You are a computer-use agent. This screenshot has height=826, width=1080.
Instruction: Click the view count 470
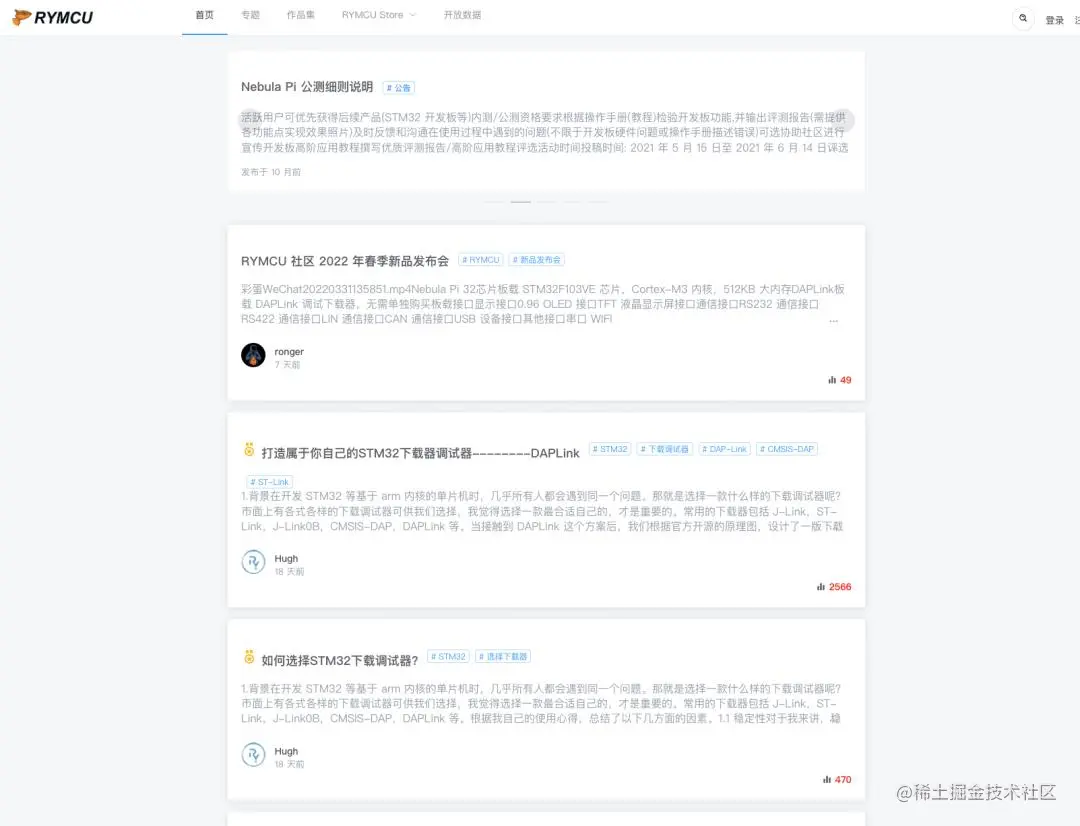[x=843, y=780]
